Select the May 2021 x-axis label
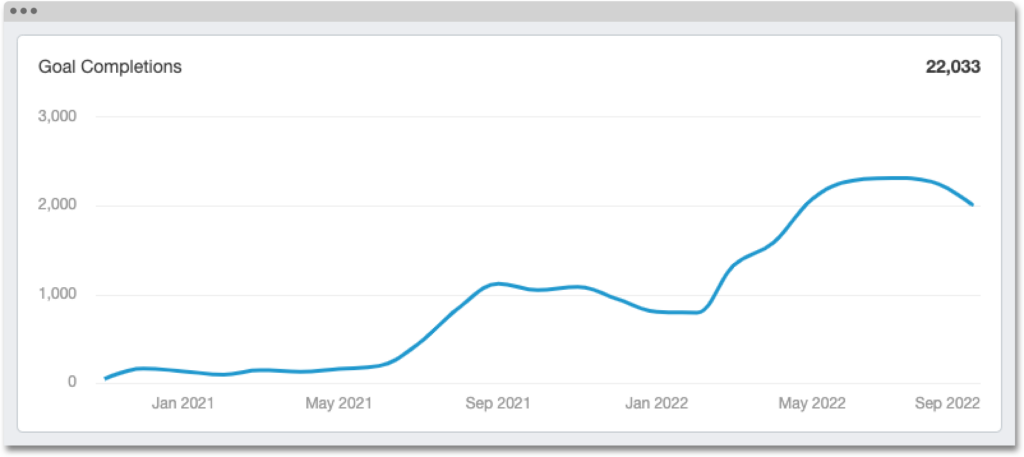Screen dimensions: 1024x457 pyautogui.click(x=339, y=403)
